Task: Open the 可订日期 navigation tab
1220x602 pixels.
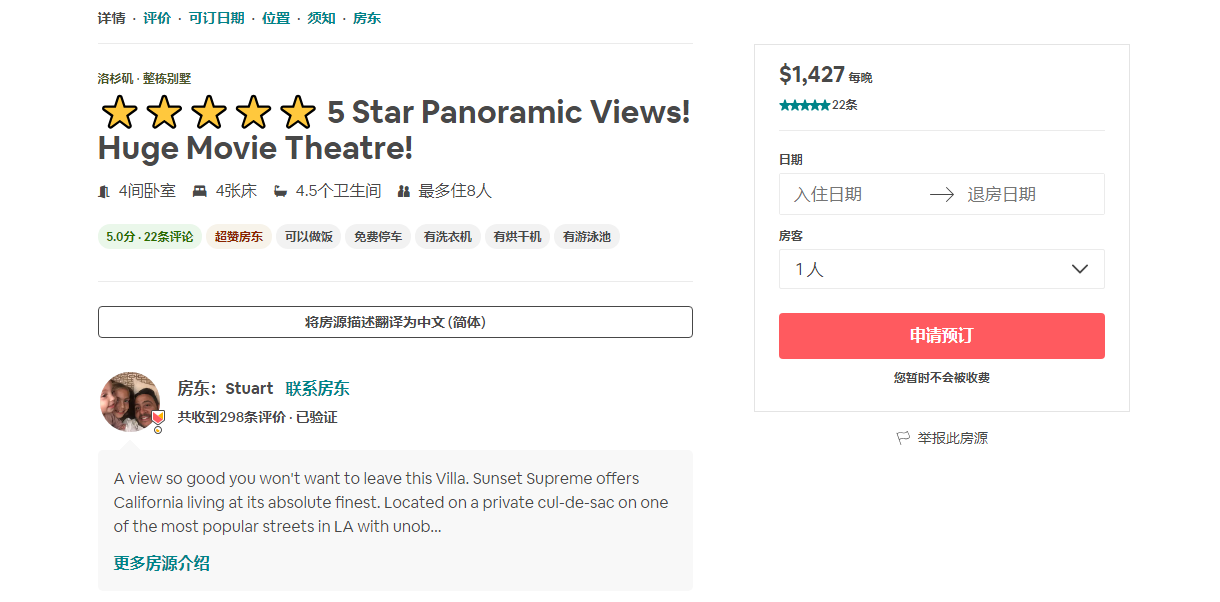Action: coord(216,18)
